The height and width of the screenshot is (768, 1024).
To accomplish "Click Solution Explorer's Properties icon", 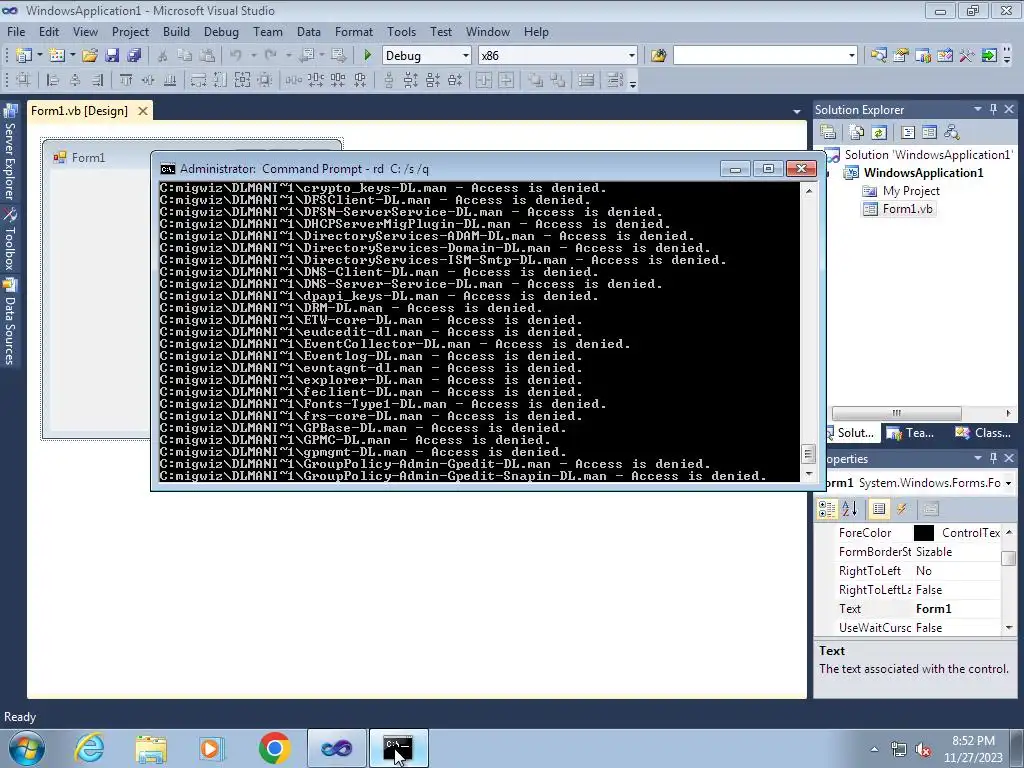I will tap(828, 133).
